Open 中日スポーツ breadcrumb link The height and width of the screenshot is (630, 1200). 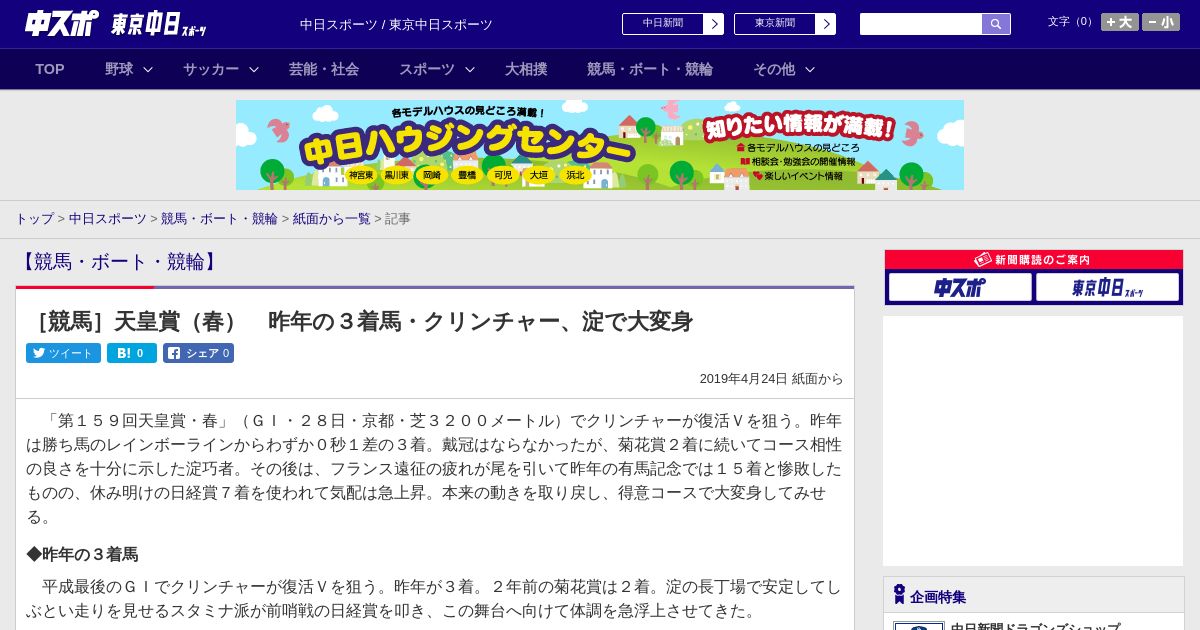108,219
